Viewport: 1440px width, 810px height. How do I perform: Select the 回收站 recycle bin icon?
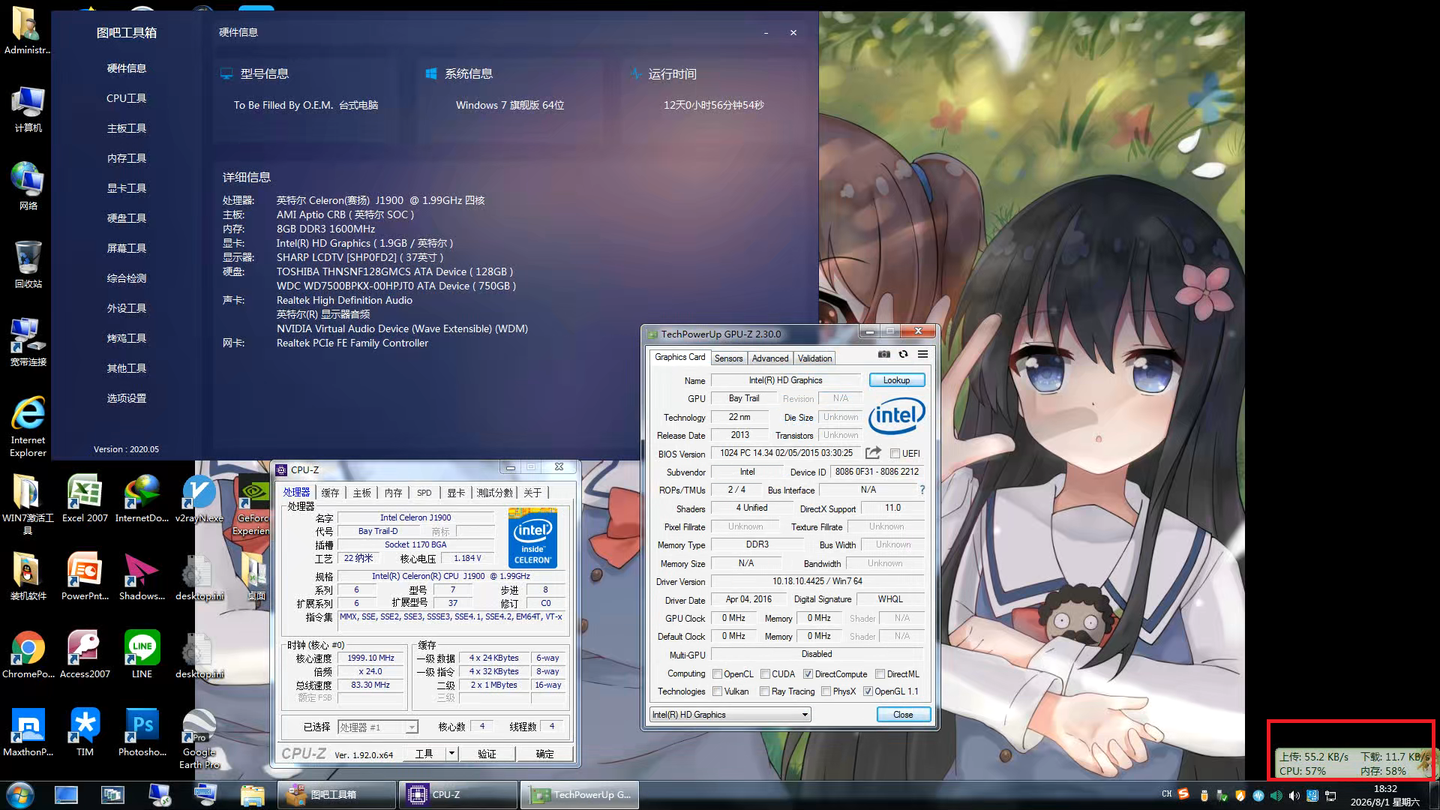pyautogui.click(x=28, y=265)
